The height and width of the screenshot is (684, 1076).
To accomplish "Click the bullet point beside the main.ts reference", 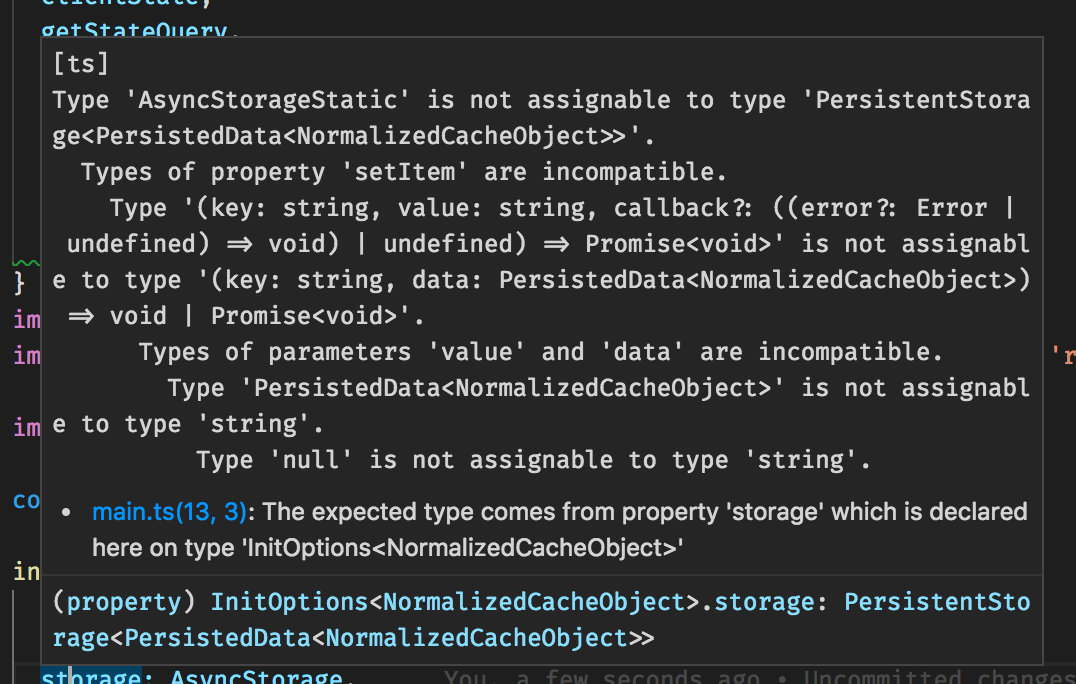I will [x=66, y=512].
